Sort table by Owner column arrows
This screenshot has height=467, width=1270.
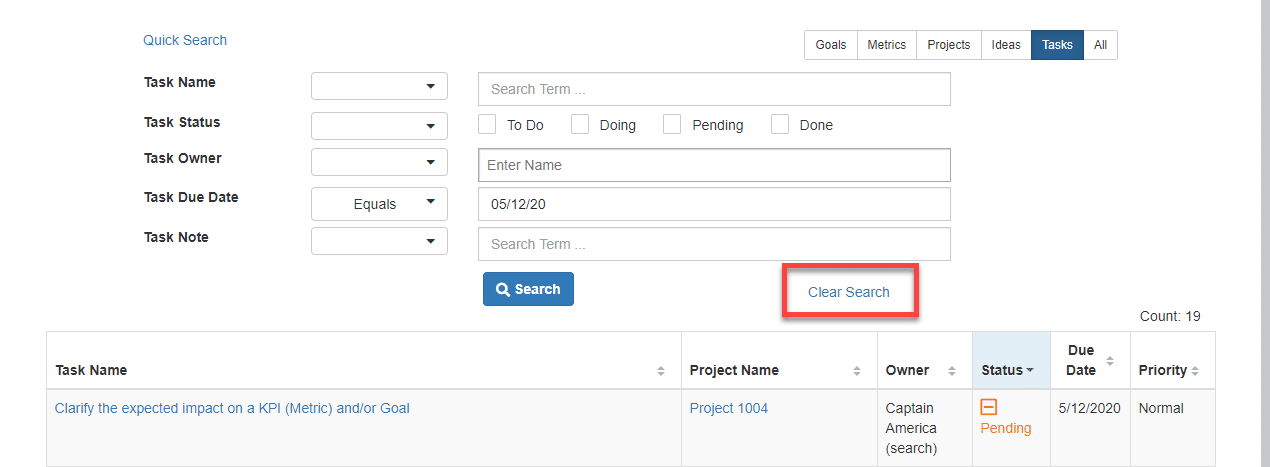tap(951, 371)
